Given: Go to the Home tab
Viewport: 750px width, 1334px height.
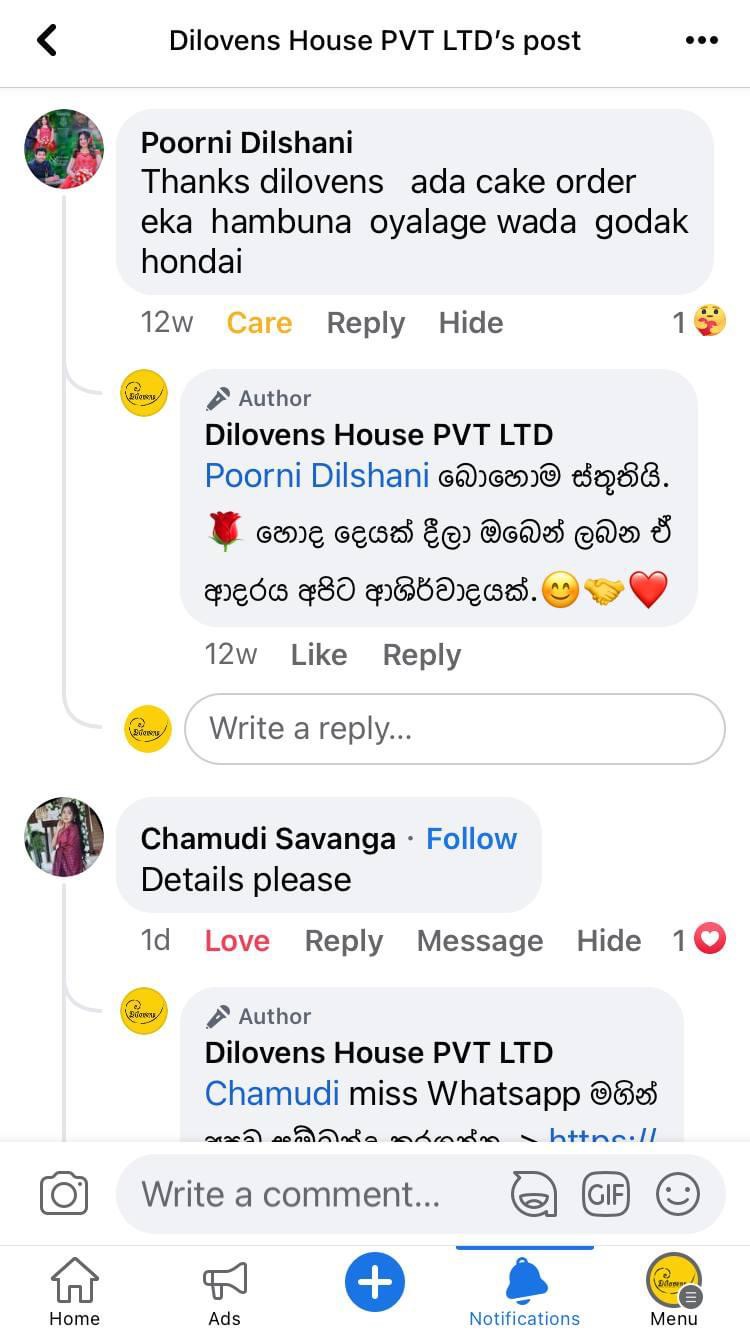Looking at the screenshot, I should point(75,1292).
